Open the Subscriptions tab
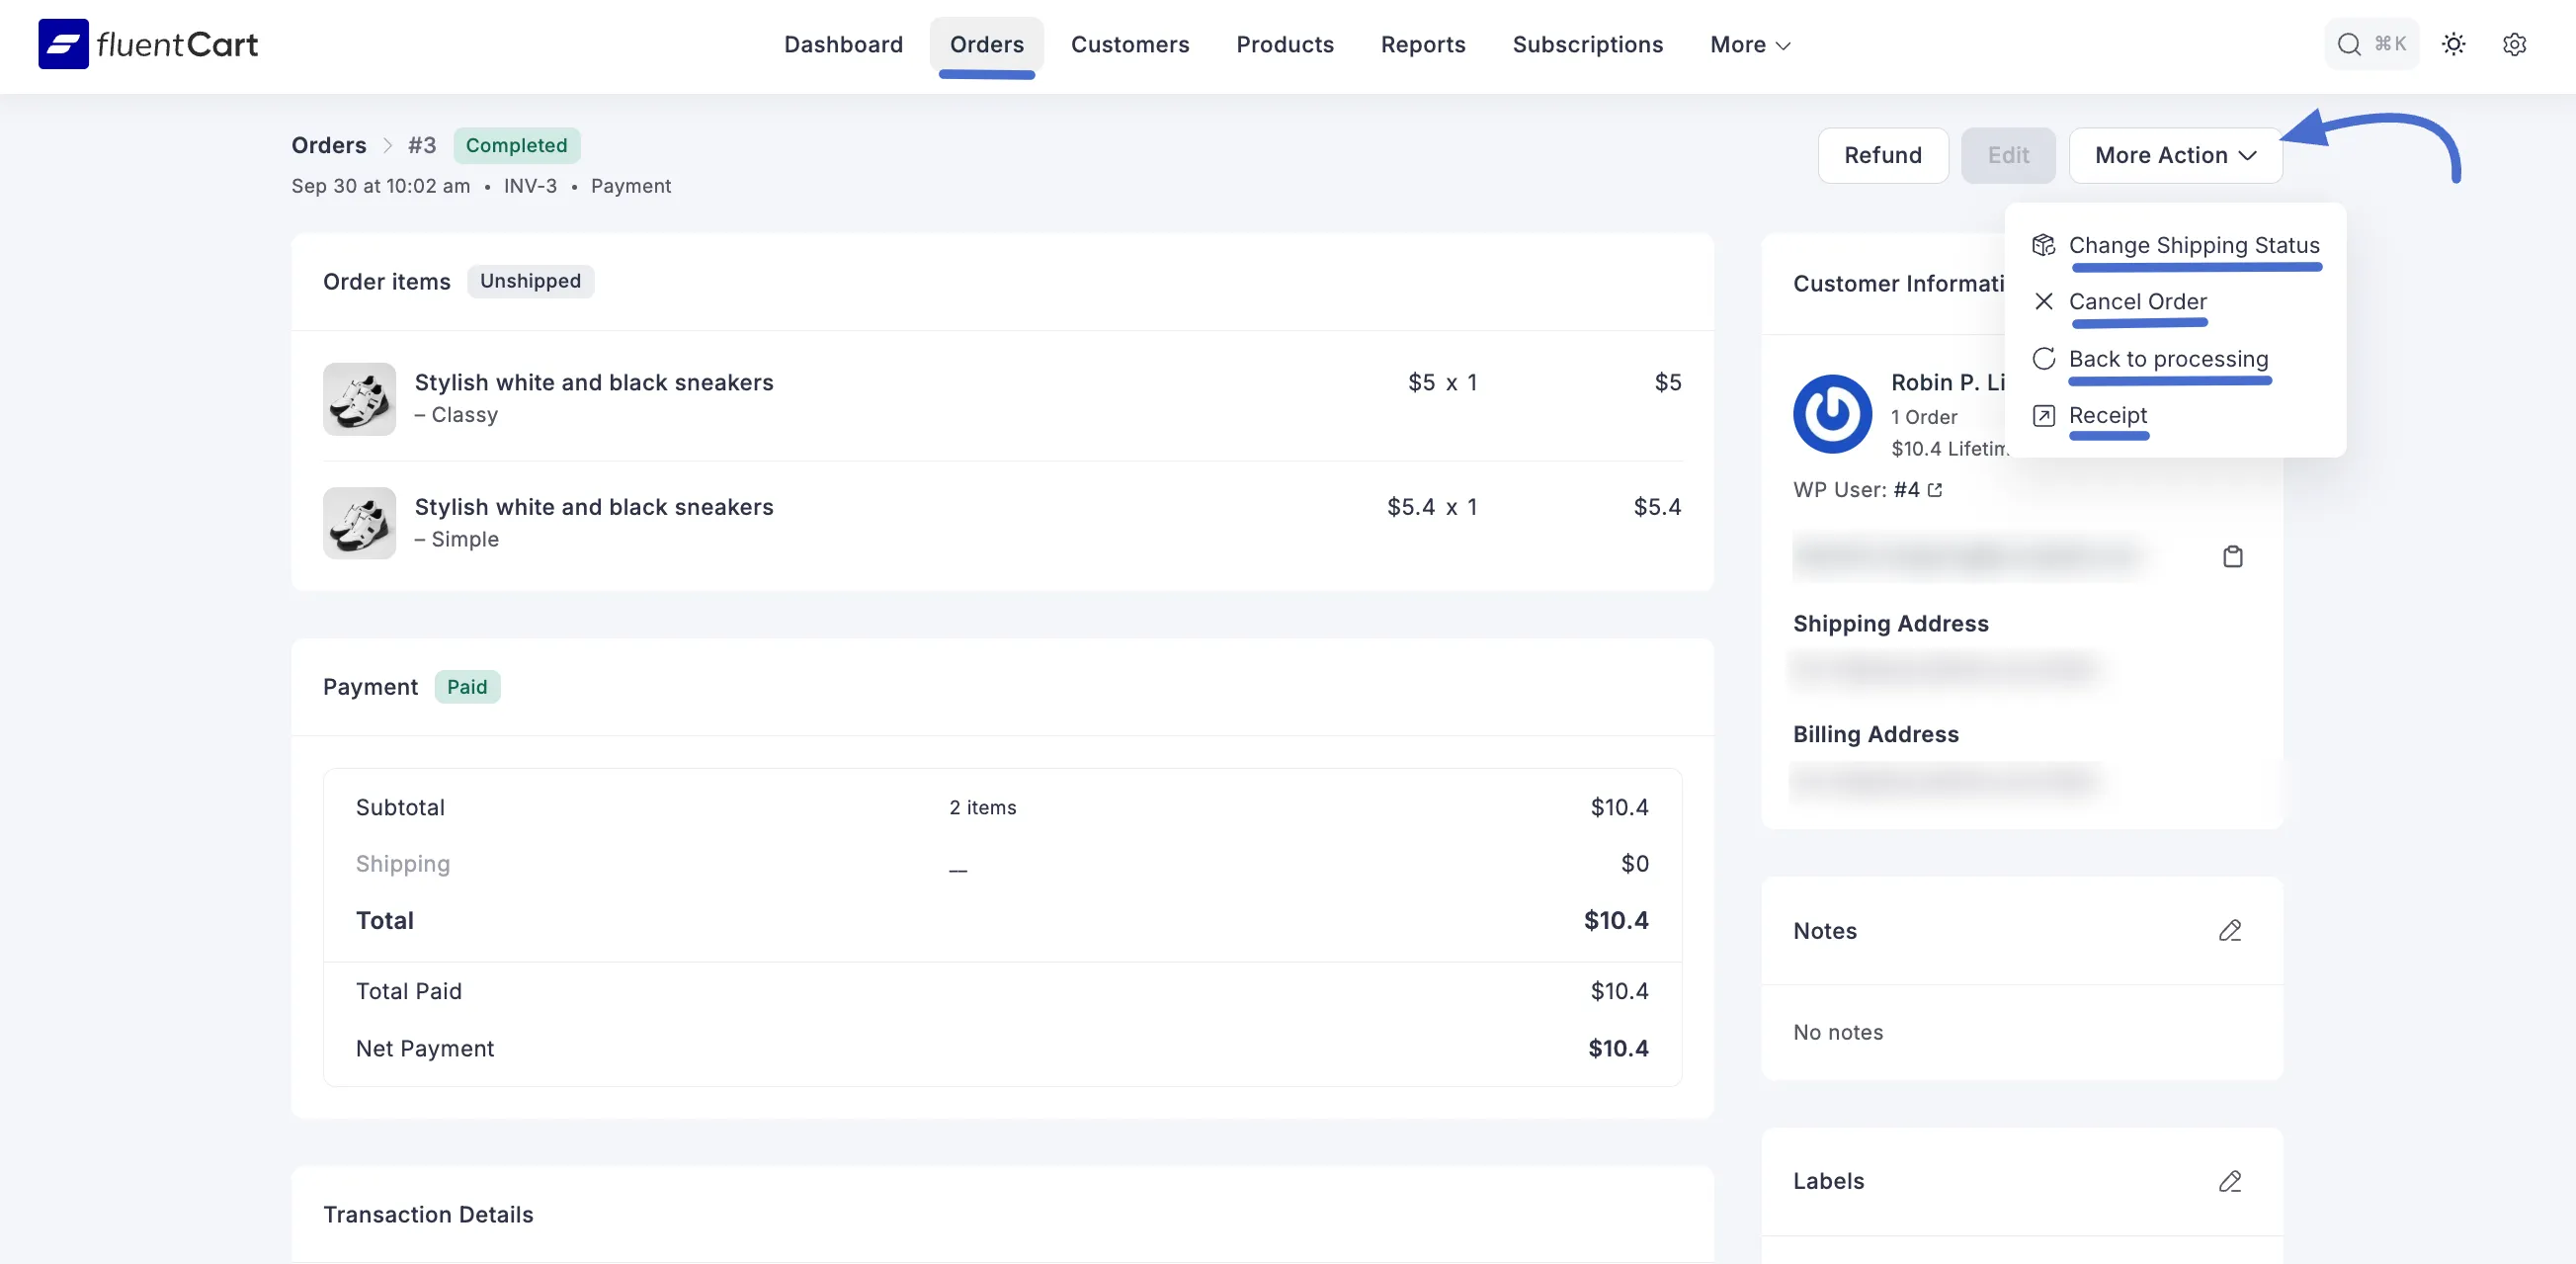2576x1264 pixels. (1588, 45)
